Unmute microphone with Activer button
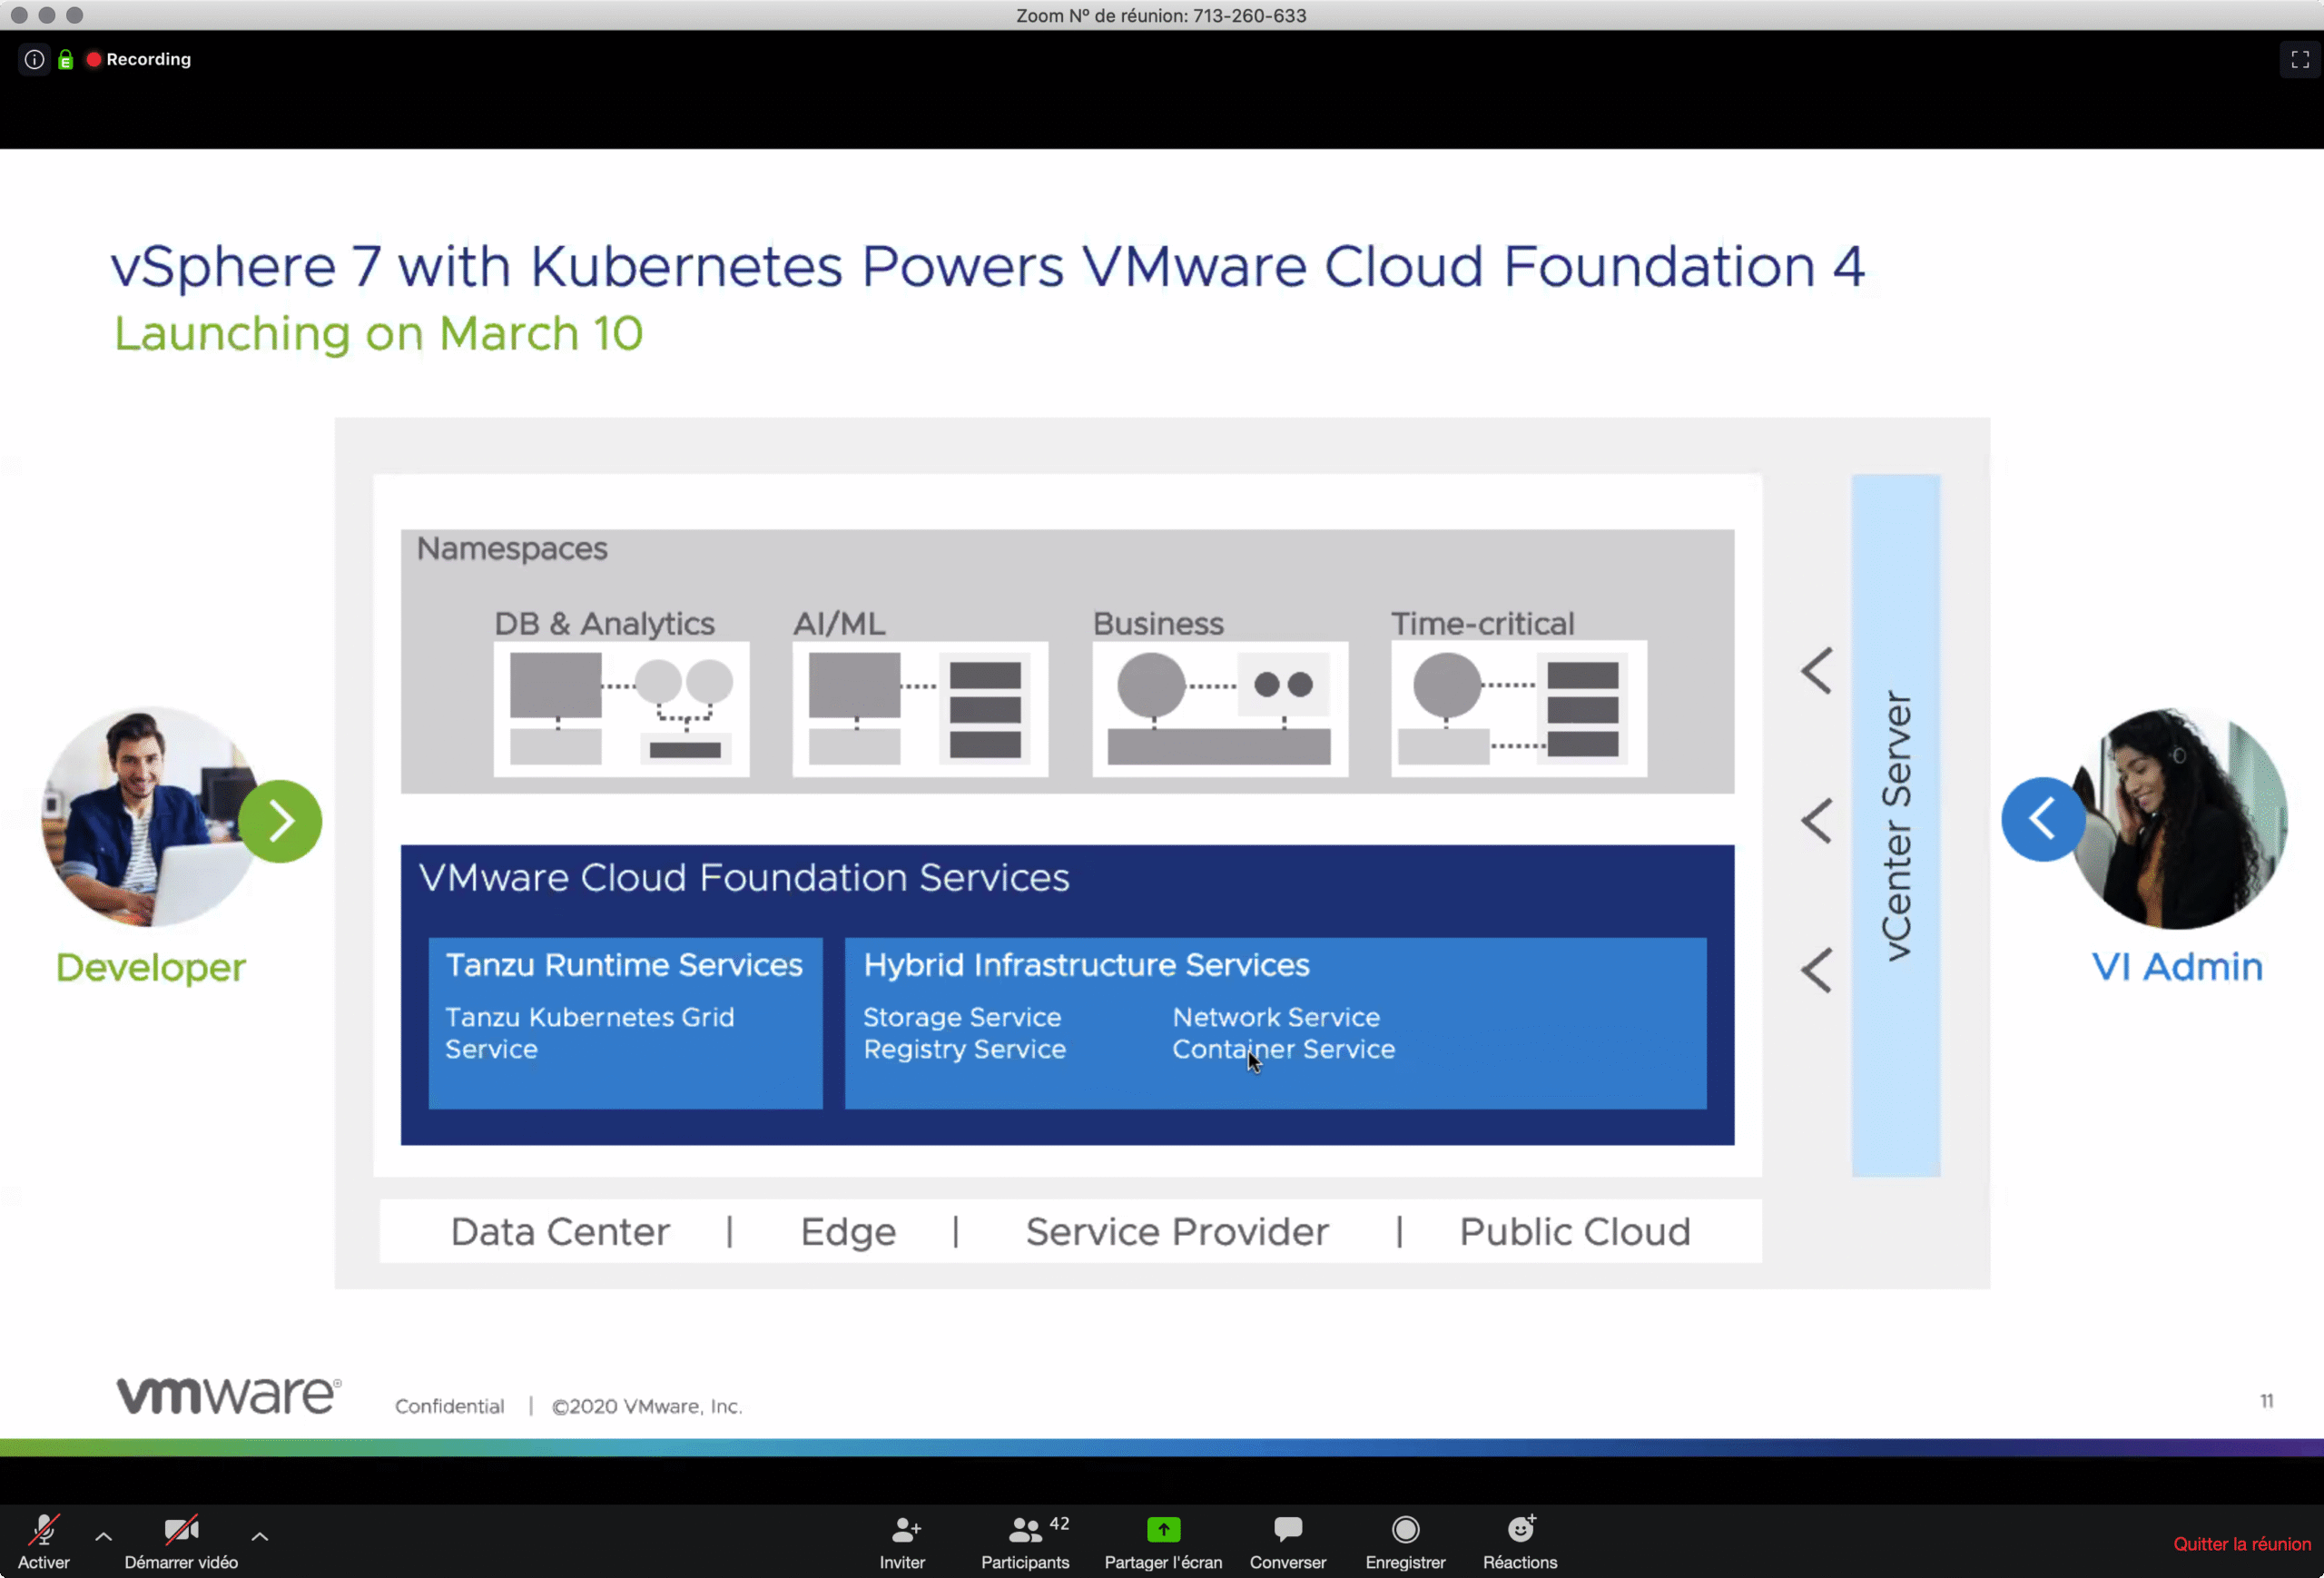Screen dimensions: 2324x1578 click(44, 1541)
